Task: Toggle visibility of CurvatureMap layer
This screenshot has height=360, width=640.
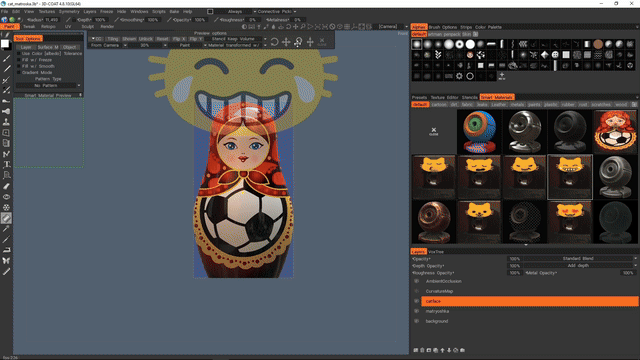Action: click(416, 291)
